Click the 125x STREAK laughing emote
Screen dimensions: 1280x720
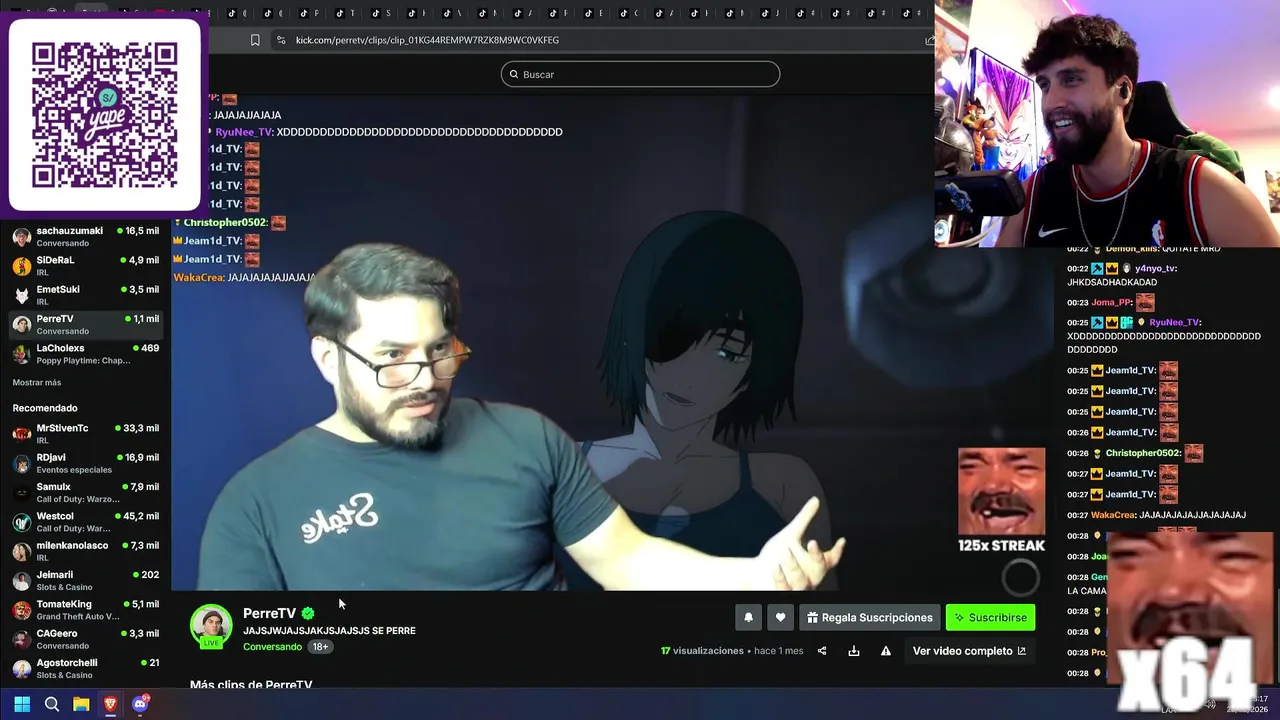tap(1001, 492)
